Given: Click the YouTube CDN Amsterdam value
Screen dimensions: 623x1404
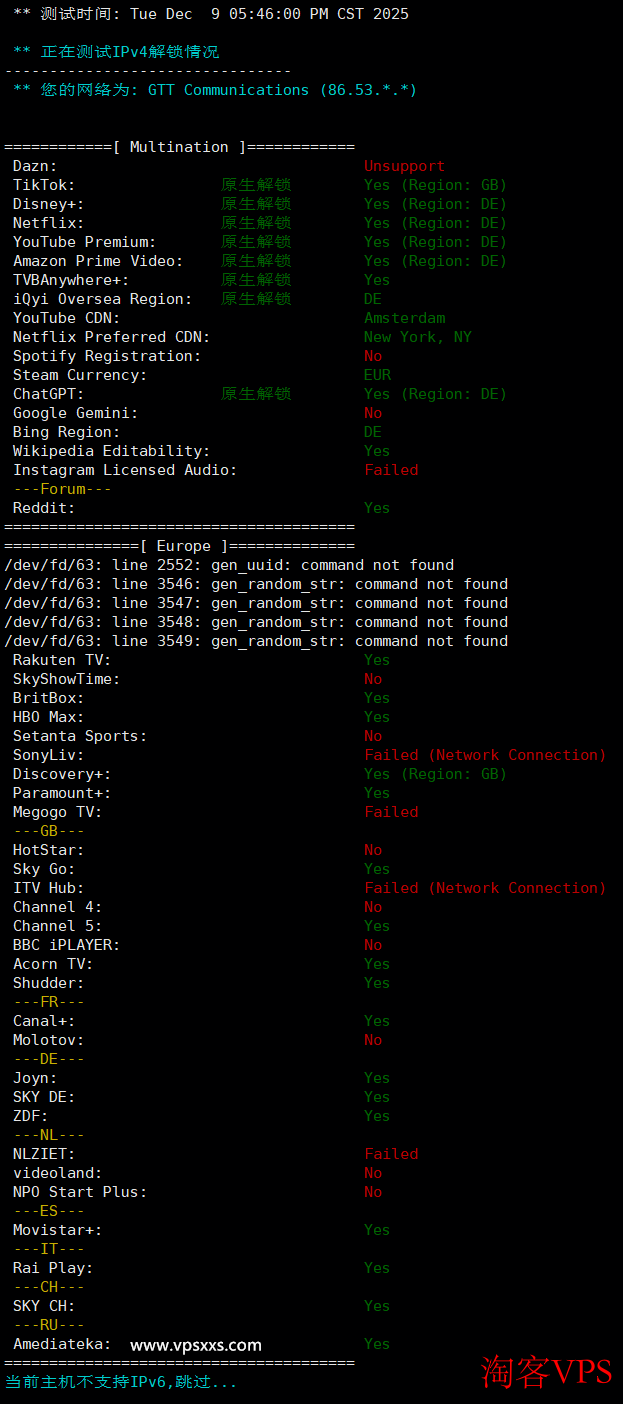Looking at the screenshot, I should 404,318.
